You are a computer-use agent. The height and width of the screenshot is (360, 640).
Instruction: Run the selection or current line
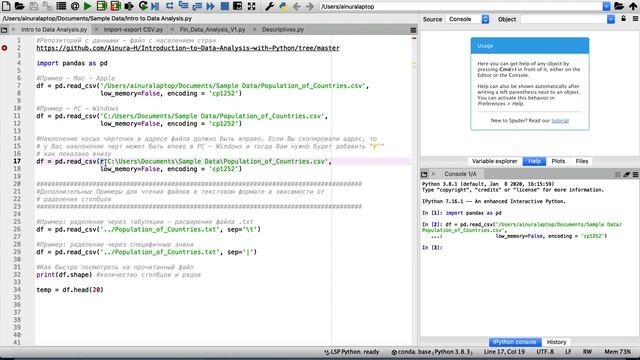tap(129, 6)
